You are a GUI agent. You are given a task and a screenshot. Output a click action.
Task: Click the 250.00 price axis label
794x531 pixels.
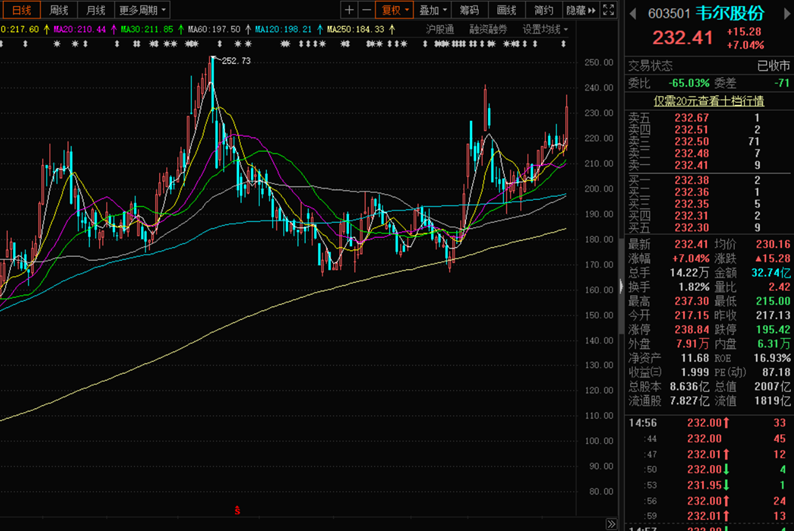click(599, 62)
